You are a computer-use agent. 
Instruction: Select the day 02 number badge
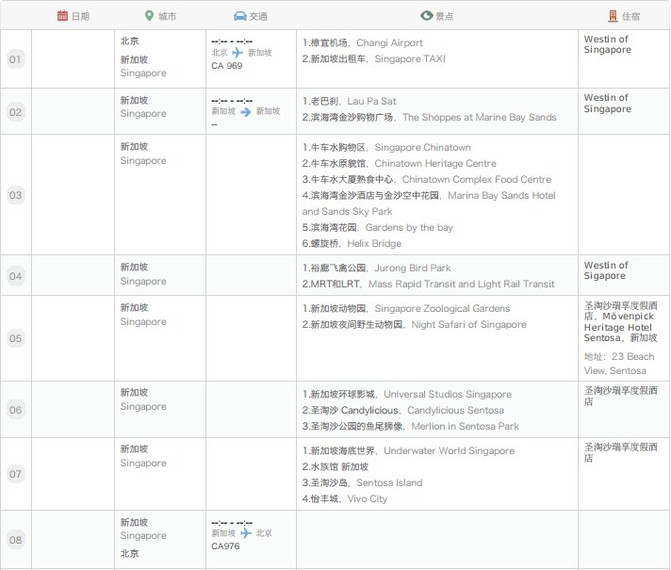click(x=15, y=112)
